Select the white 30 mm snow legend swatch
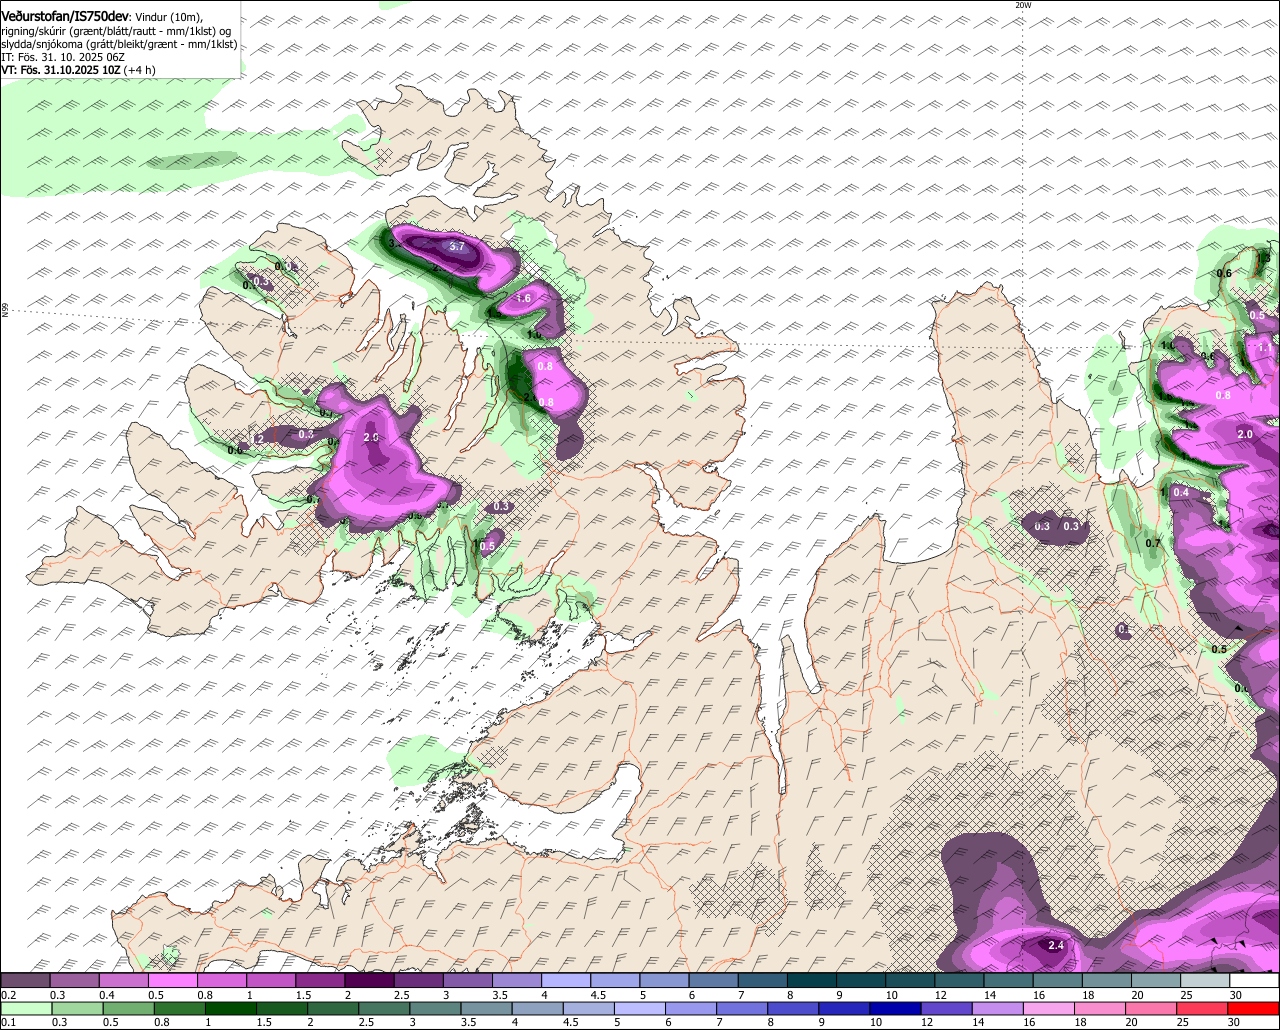 pyautogui.click(x=1254, y=981)
